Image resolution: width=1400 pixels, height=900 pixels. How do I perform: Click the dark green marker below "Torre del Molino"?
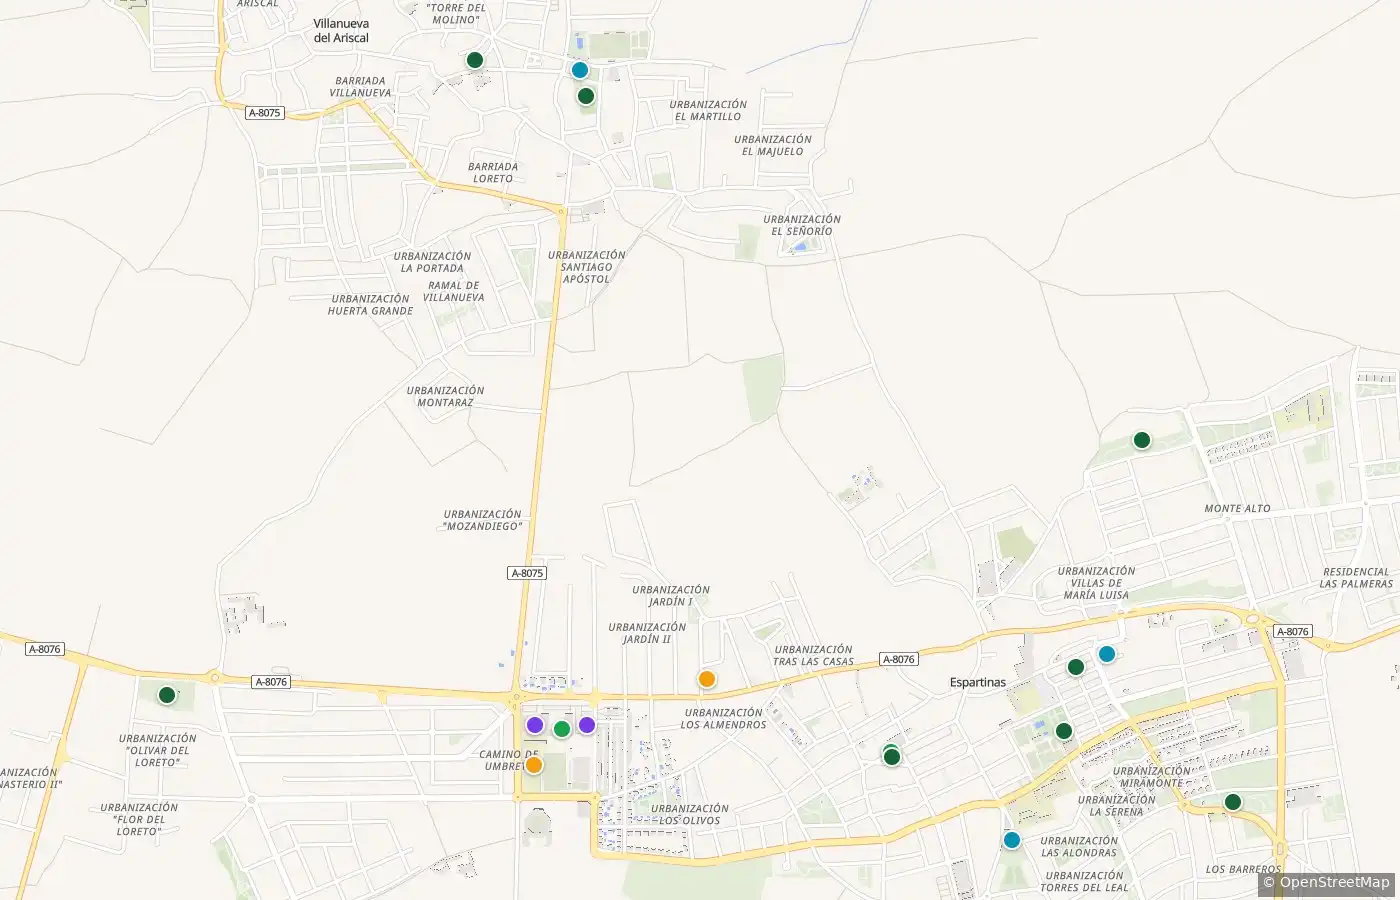click(x=475, y=60)
